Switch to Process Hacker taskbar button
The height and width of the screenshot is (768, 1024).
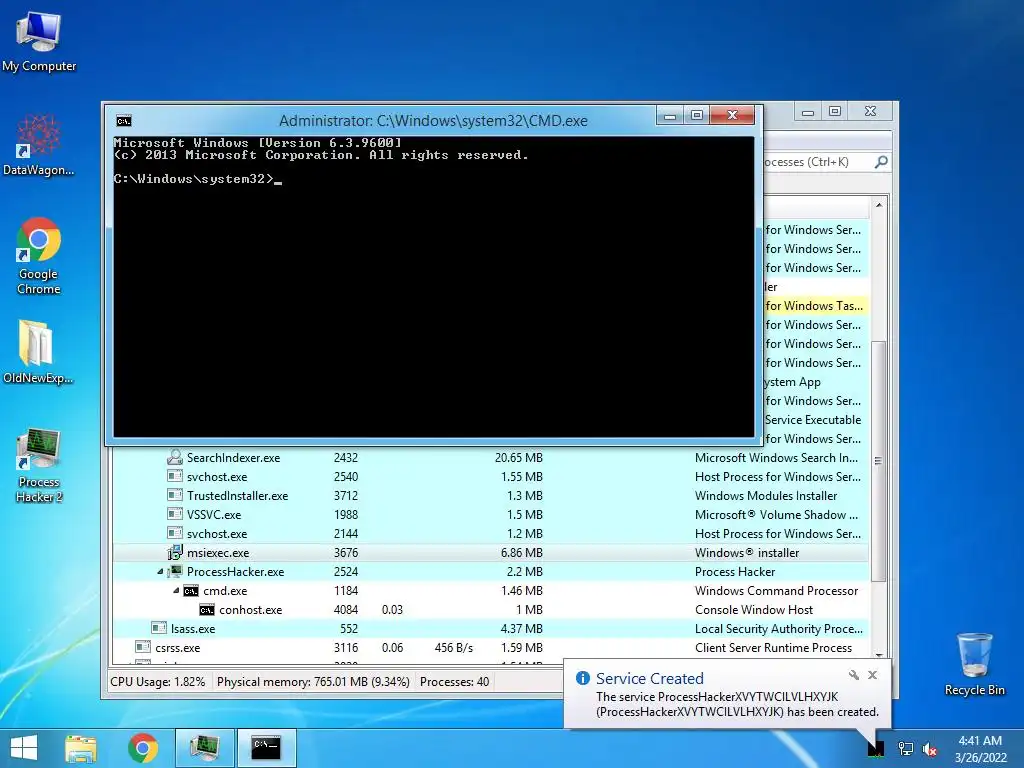tap(205, 748)
